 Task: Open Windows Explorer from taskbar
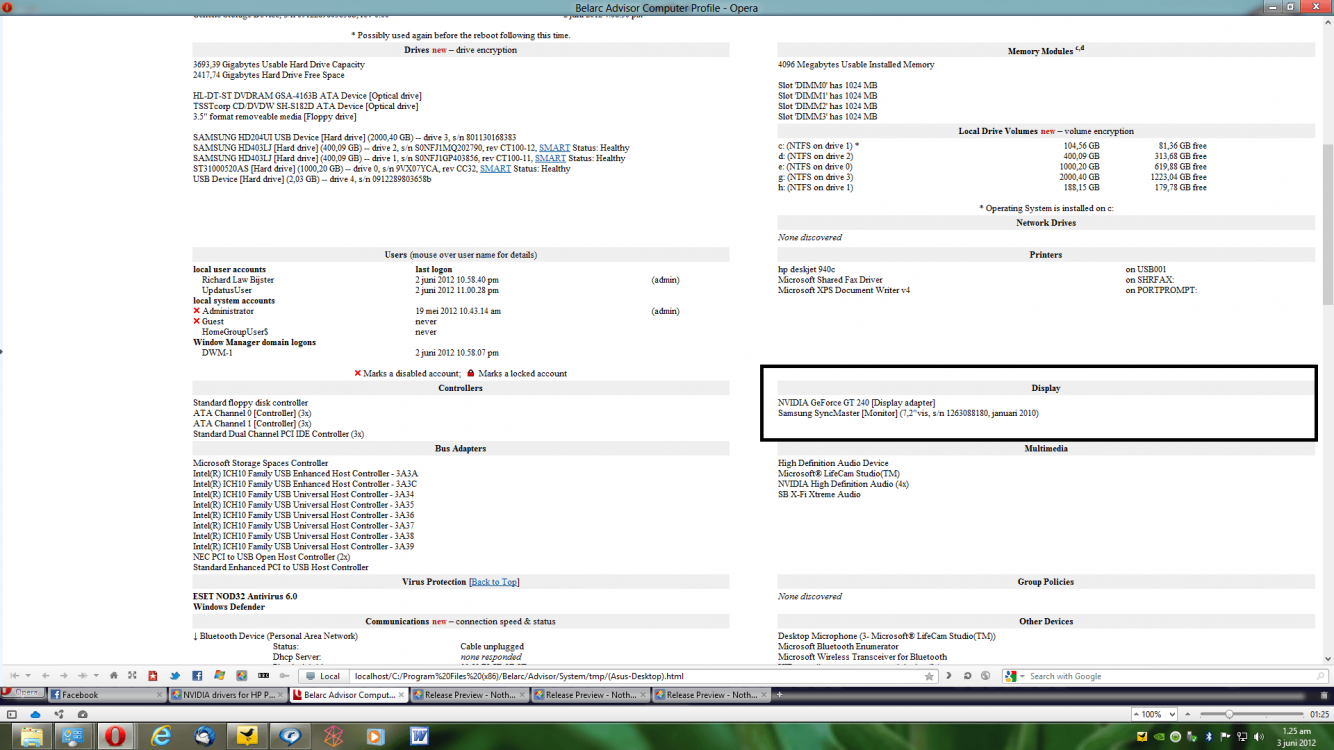coord(31,736)
